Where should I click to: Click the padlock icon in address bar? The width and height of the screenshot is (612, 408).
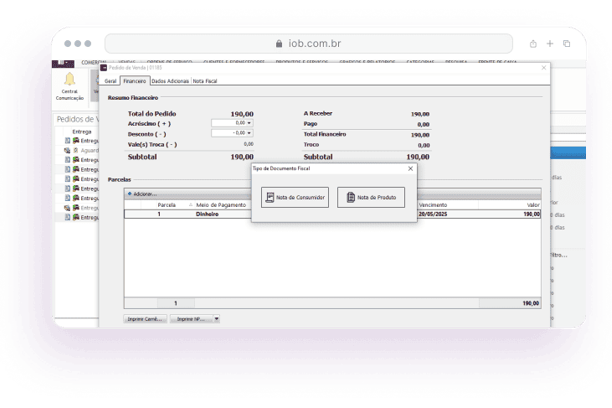[279, 44]
